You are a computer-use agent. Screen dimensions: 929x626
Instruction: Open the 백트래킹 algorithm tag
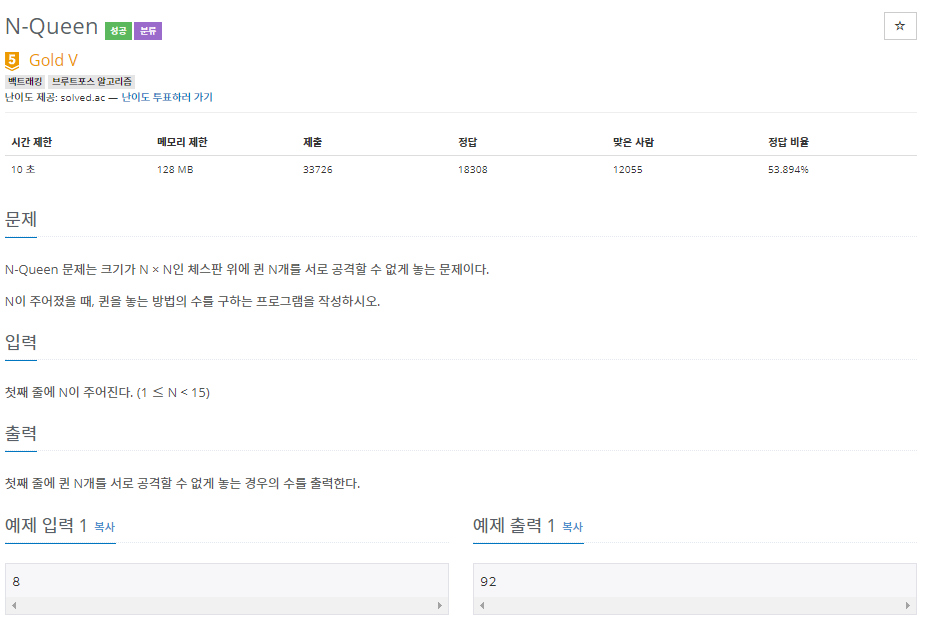click(x=25, y=81)
